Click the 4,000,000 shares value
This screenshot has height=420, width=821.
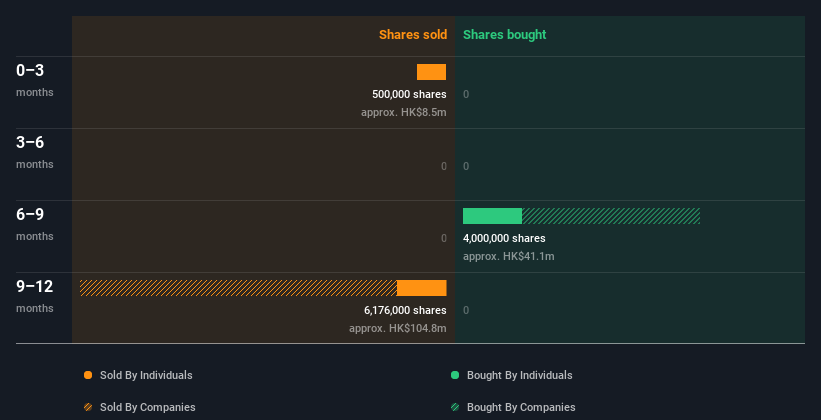(504, 238)
